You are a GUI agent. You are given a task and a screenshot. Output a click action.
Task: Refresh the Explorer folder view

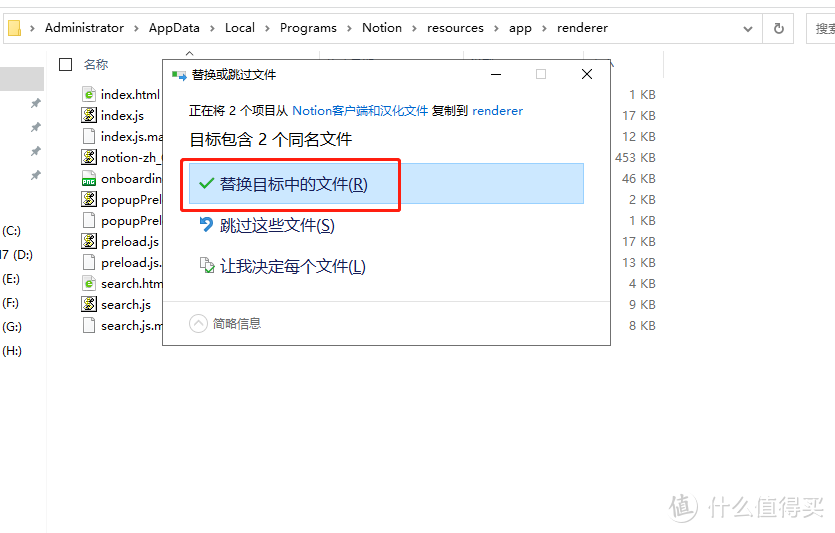point(779,28)
